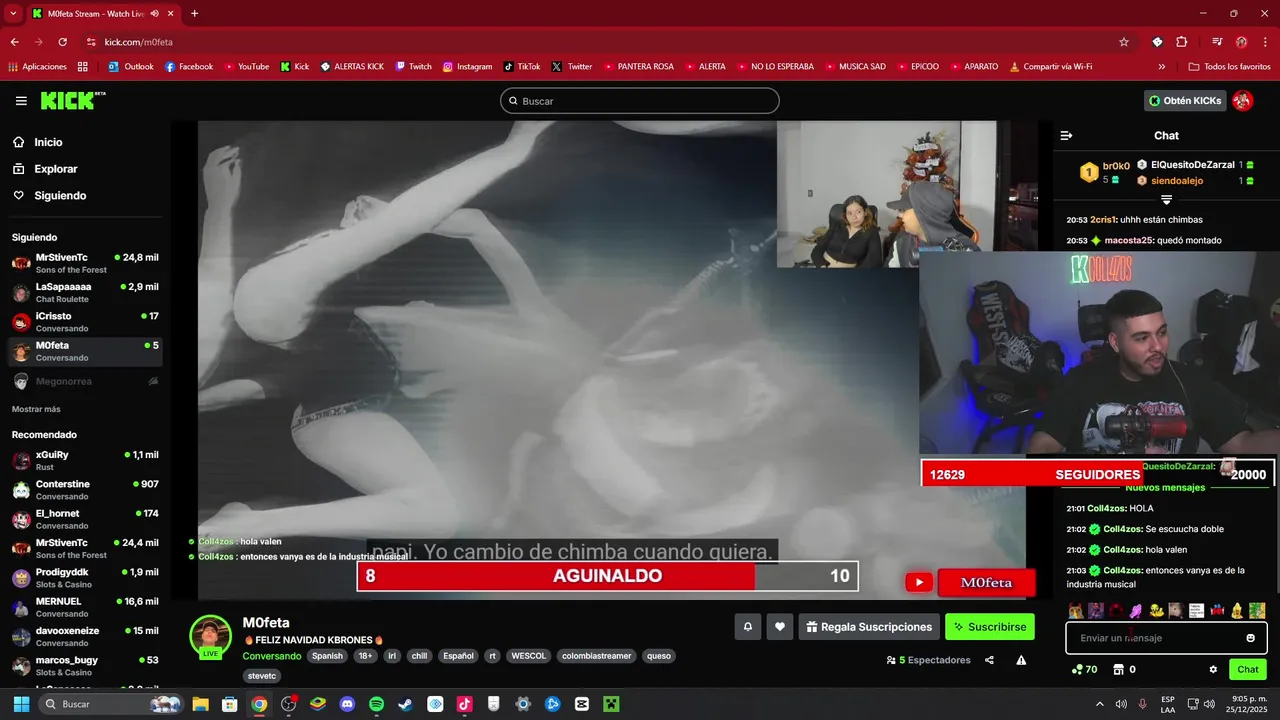The width and height of the screenshot is (1280, 720).
Task: Open a new browser tab
Action: [194, 14]
